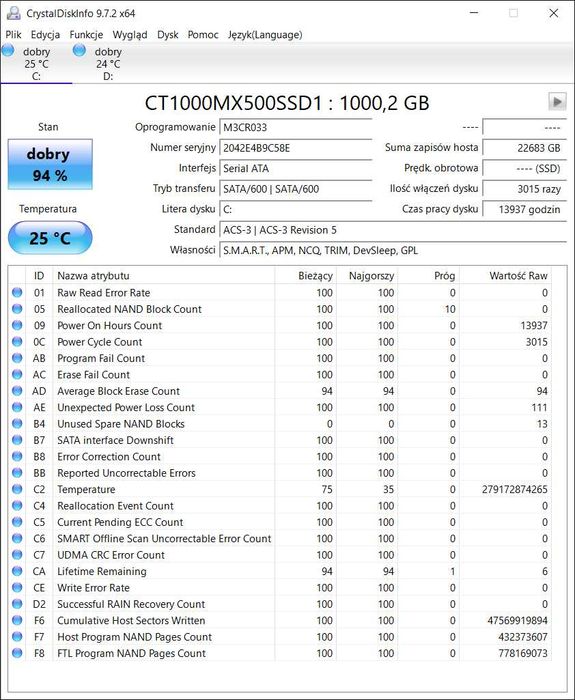Click the power on hours 13937 godzin

[x=525, y=209]
